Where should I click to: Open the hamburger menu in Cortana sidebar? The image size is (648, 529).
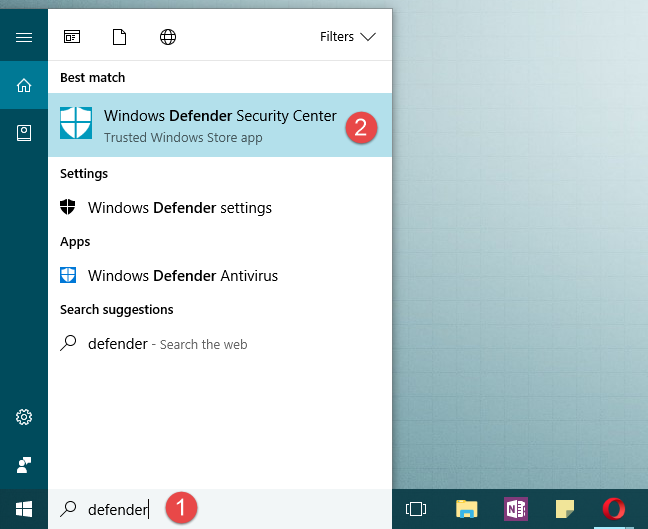[x=24, y=38]
